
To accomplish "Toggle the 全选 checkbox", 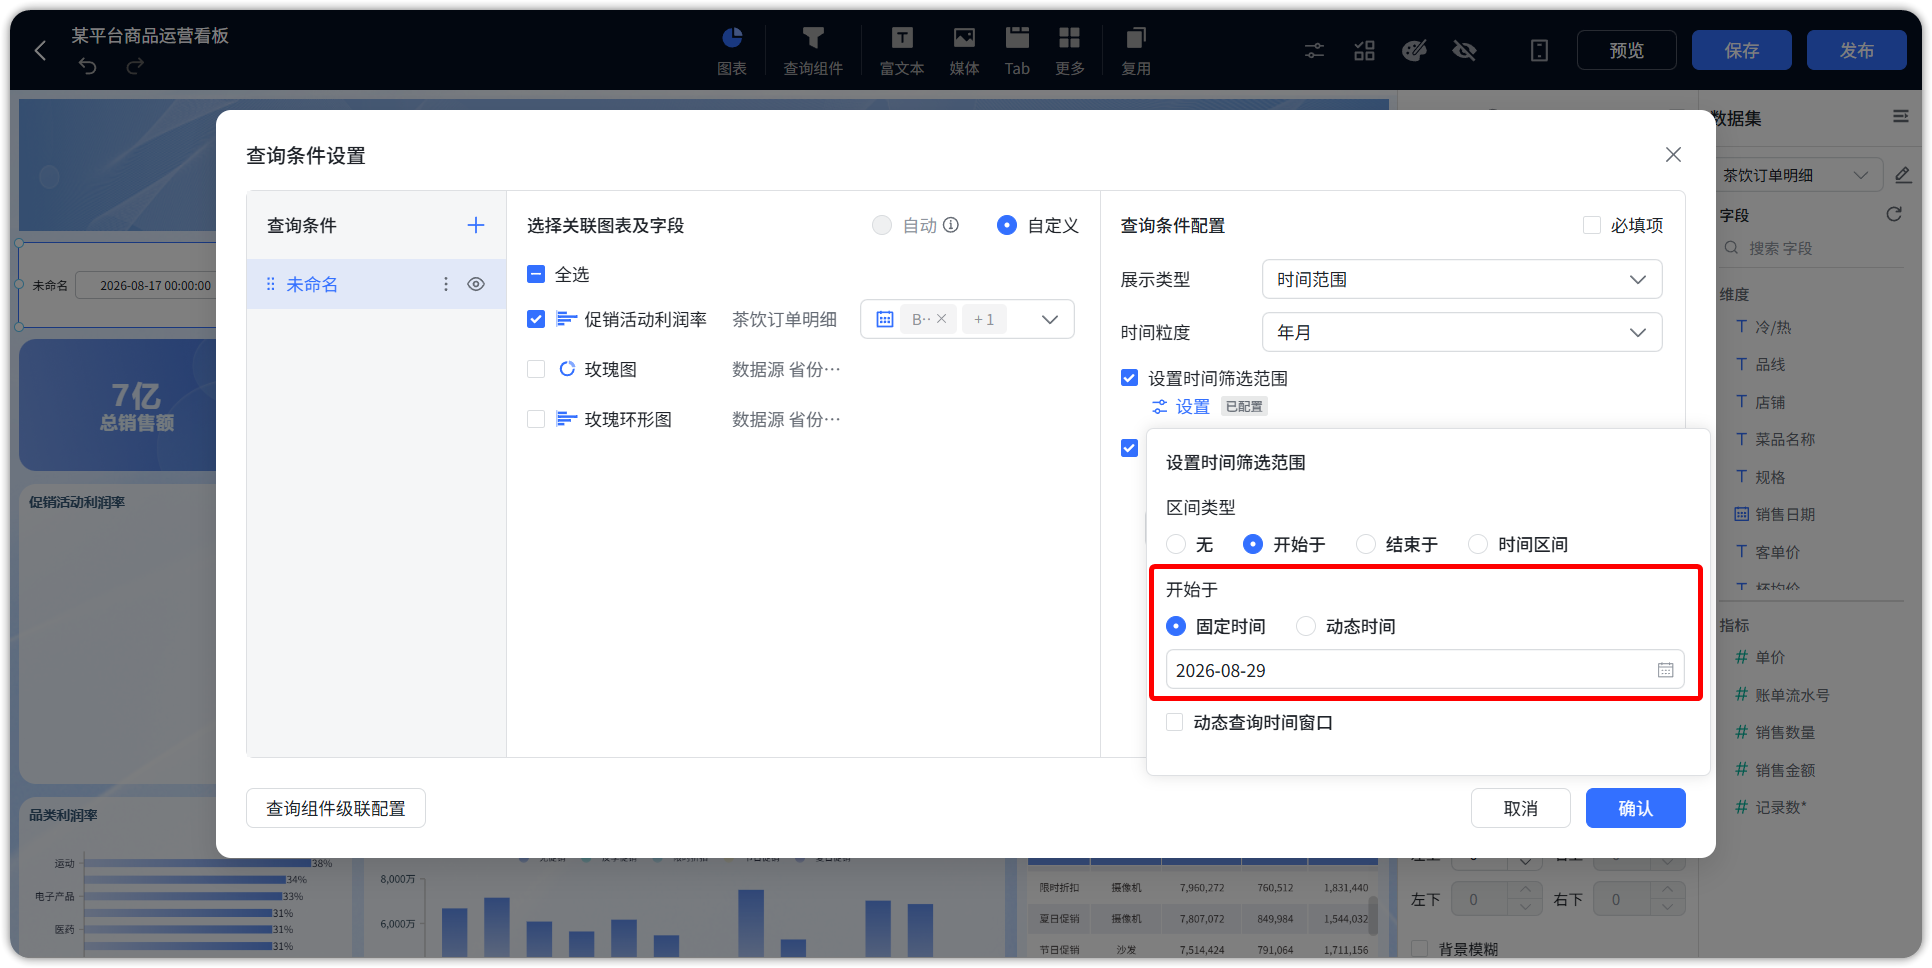I will point(536,274).
